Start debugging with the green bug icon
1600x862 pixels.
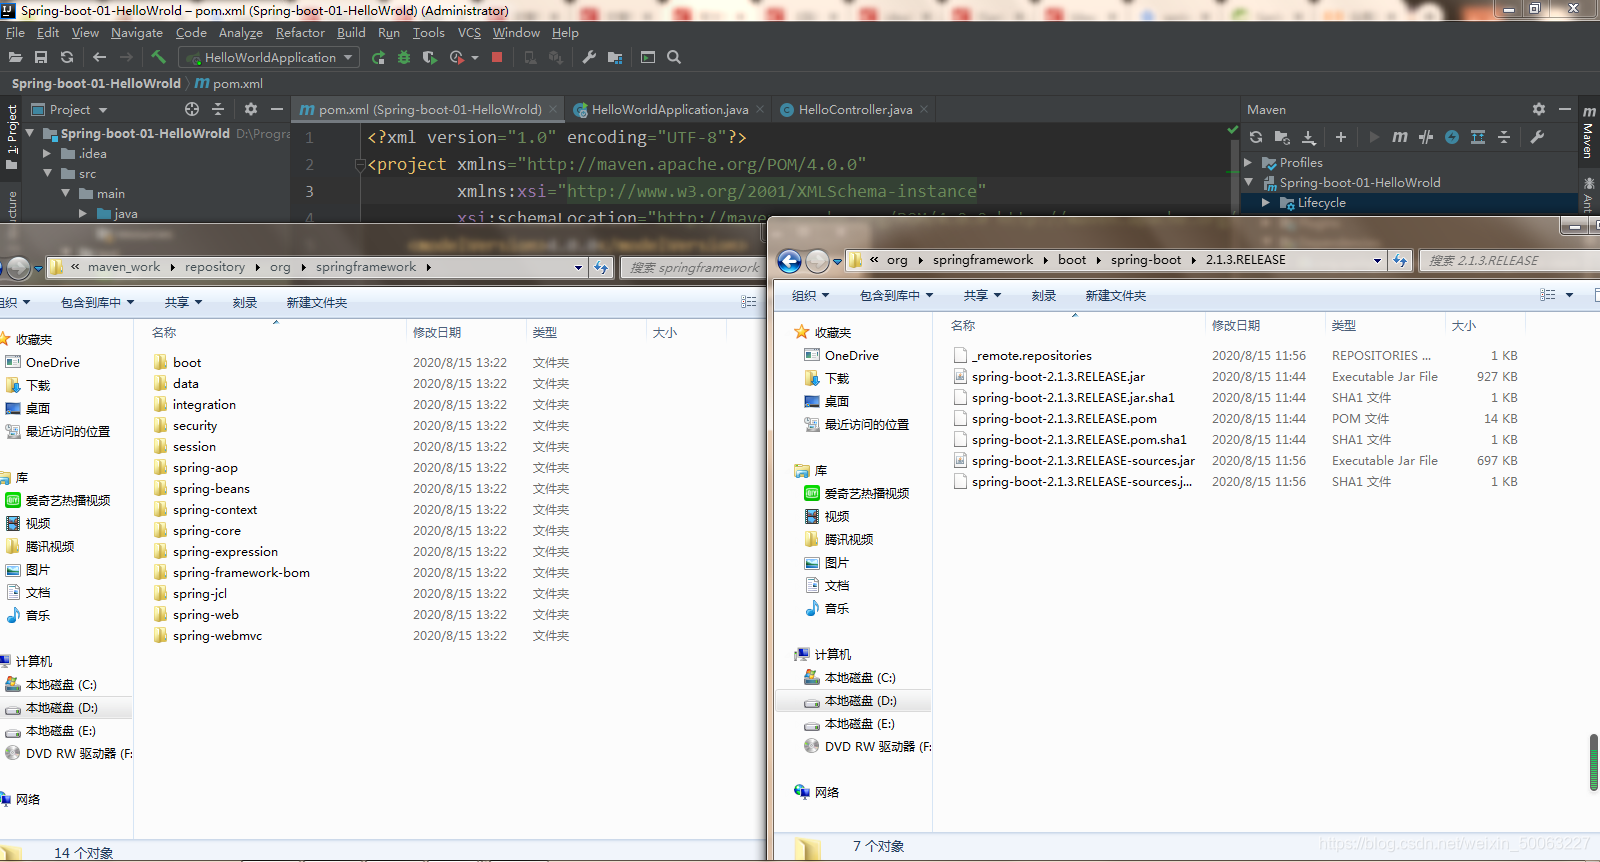[404, 58]
